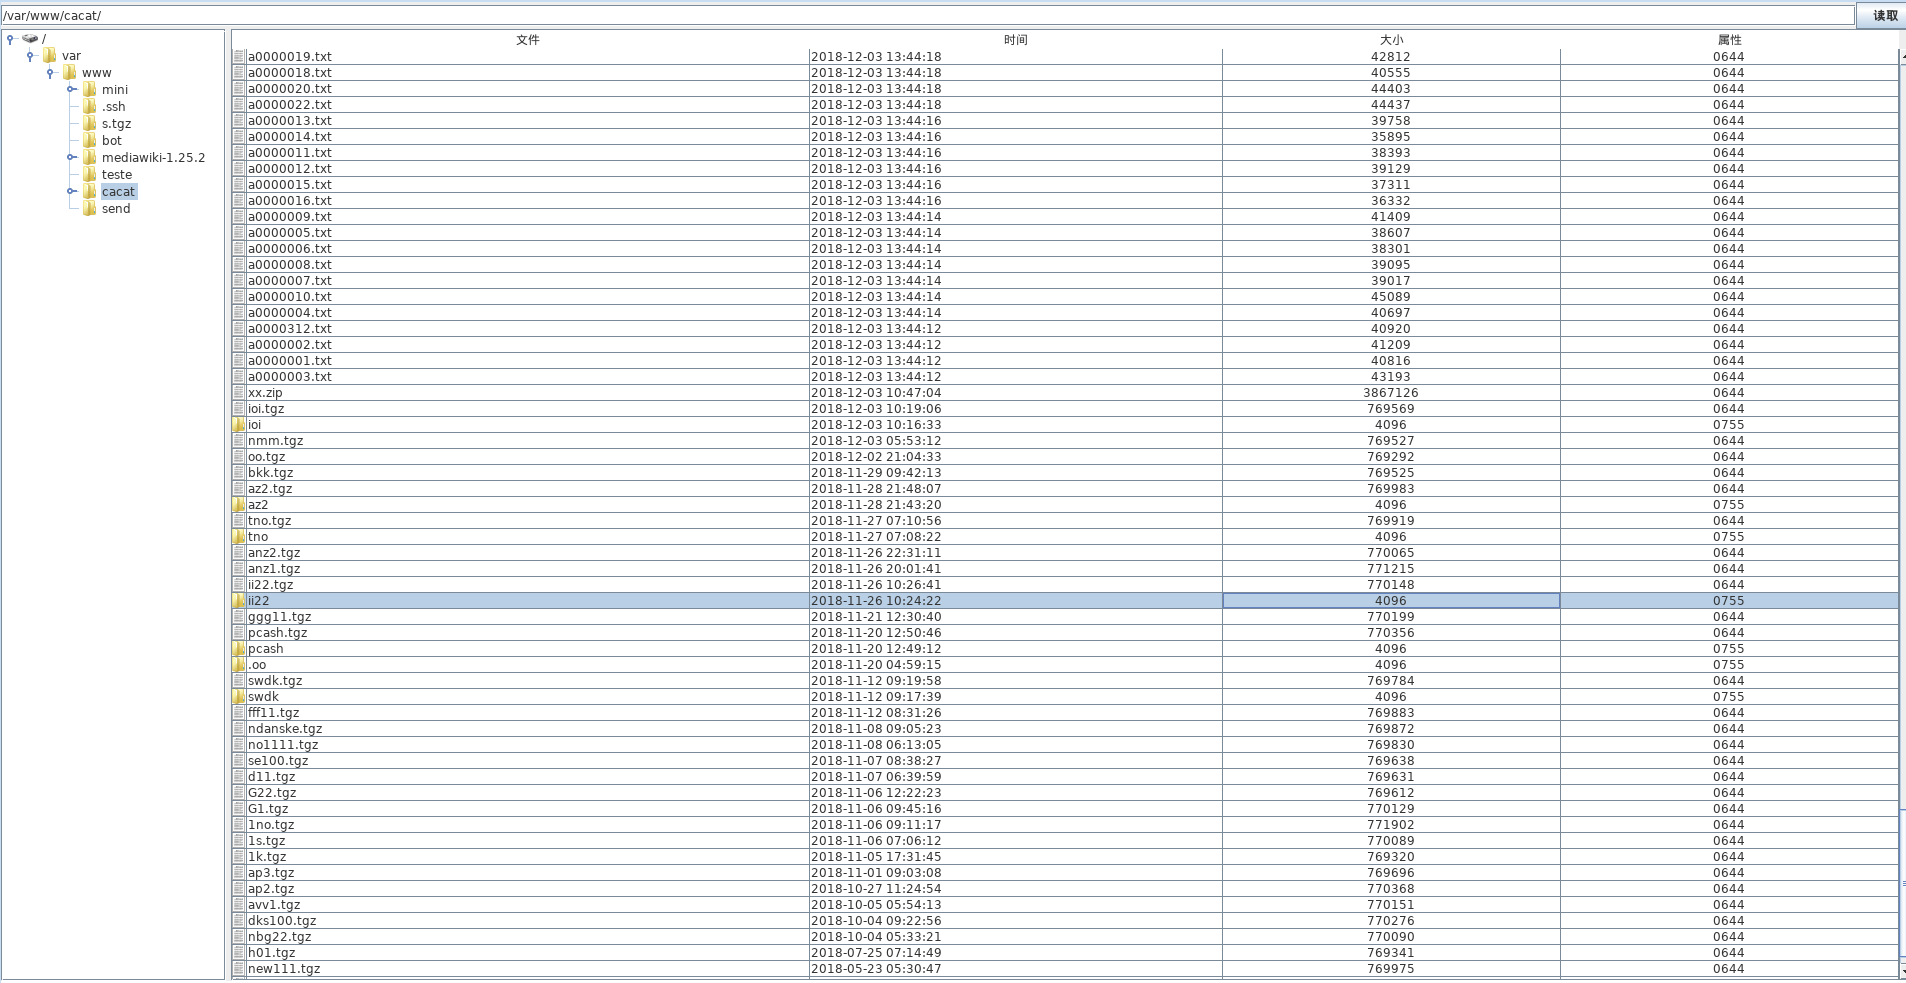Click timestamp 2018-07-25 07:14:49
The image size is (1906, 983).
pyautogui.click(x=876, y=953)
